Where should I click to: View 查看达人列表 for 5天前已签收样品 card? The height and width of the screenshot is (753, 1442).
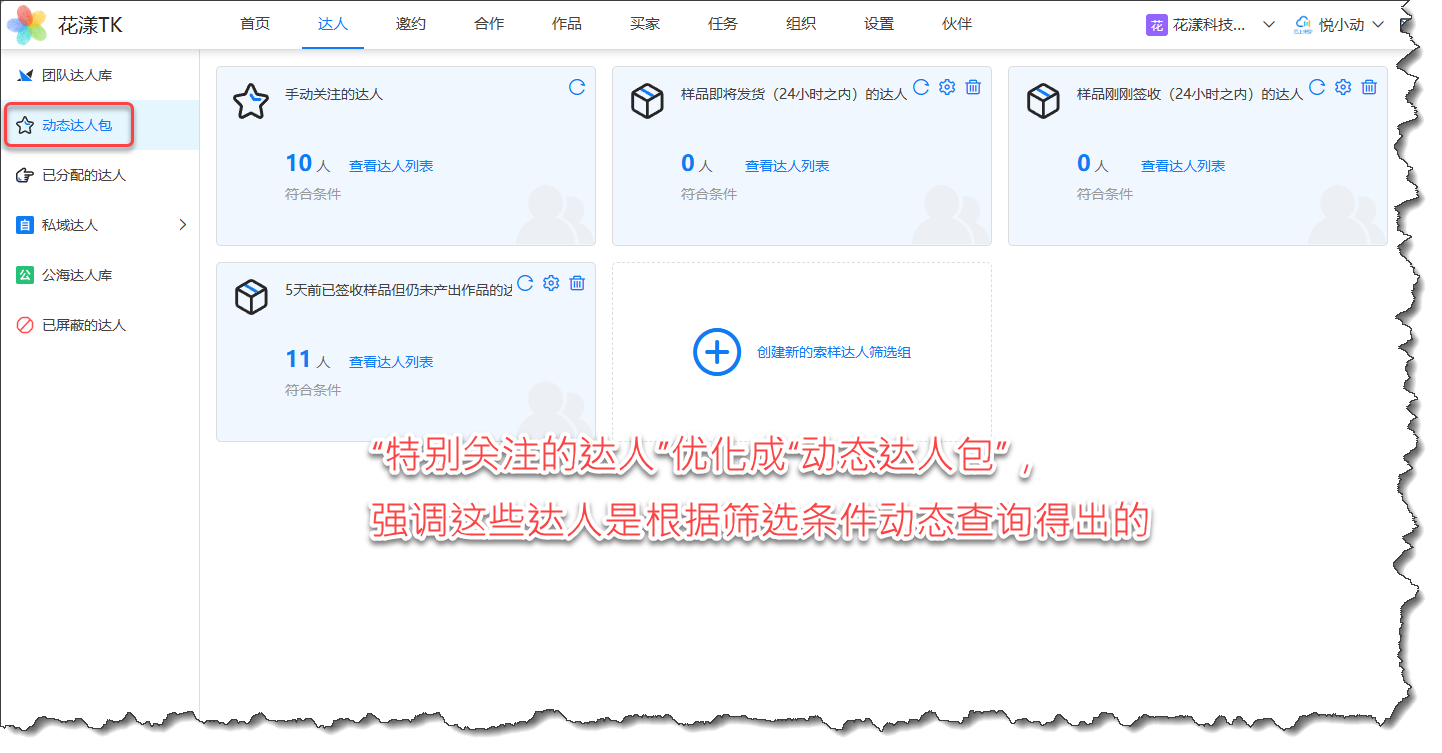[390, 362]
